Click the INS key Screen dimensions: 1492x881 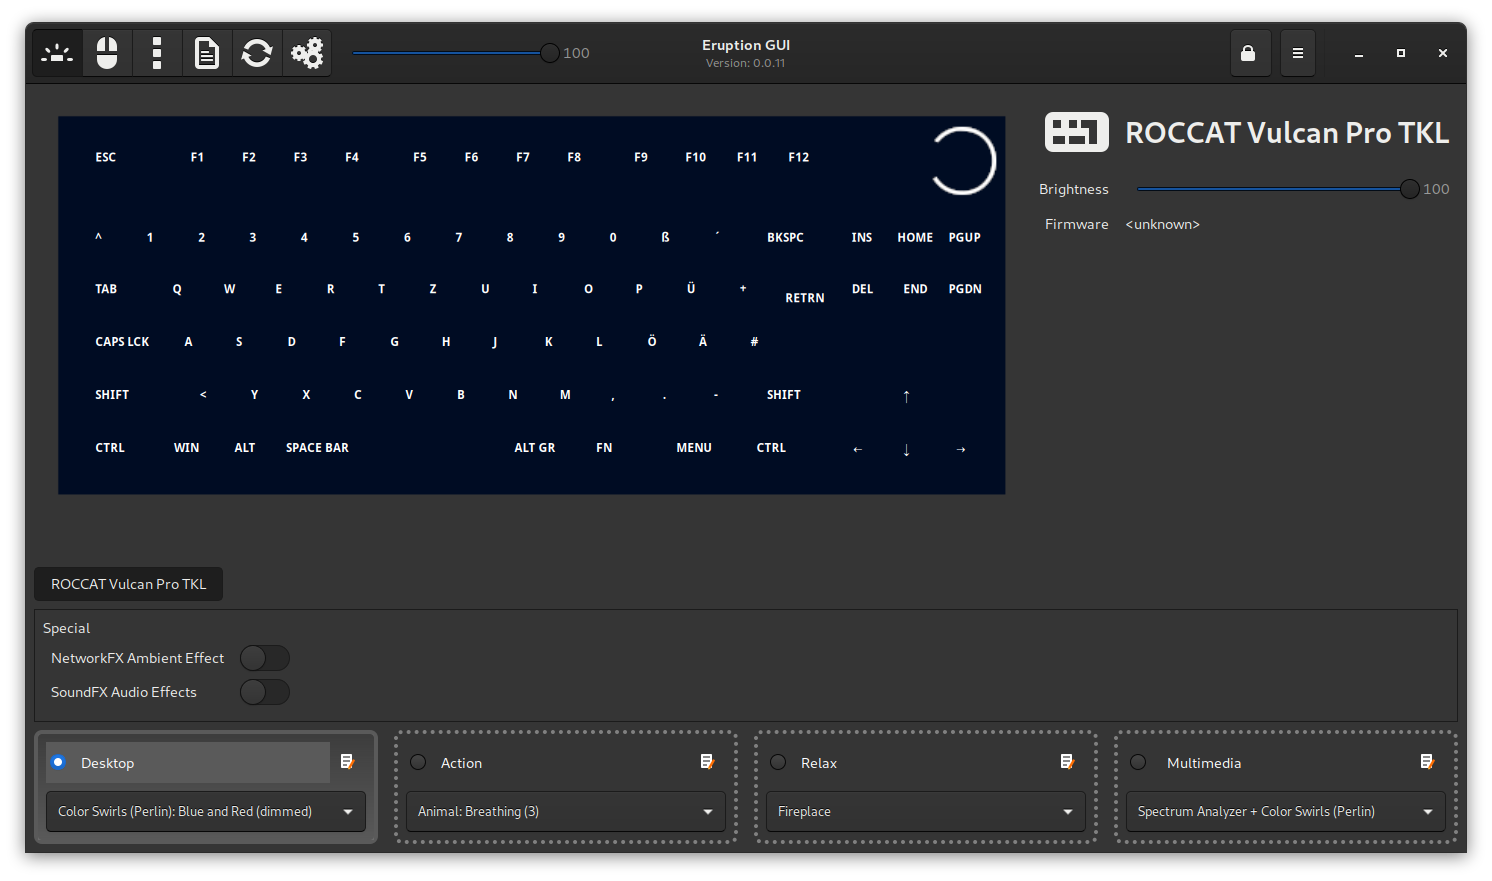[x=862, y=237]
